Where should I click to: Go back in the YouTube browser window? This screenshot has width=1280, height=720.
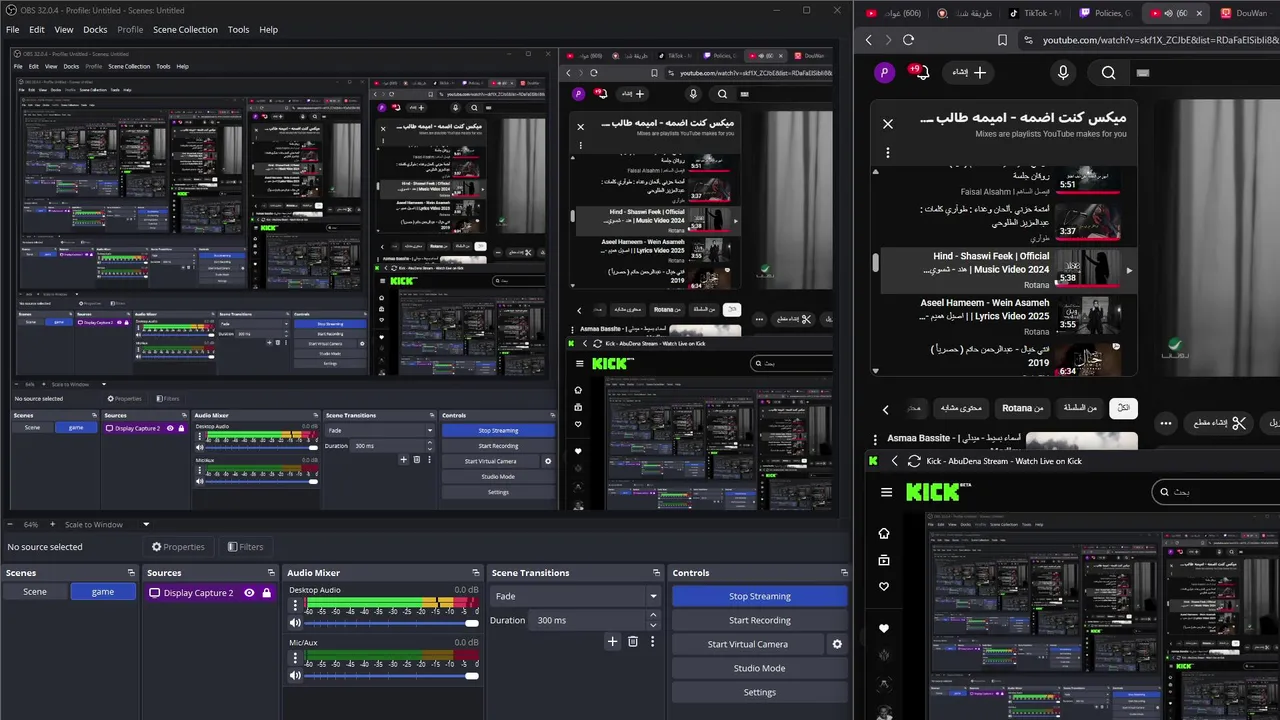tap(868, 40)
